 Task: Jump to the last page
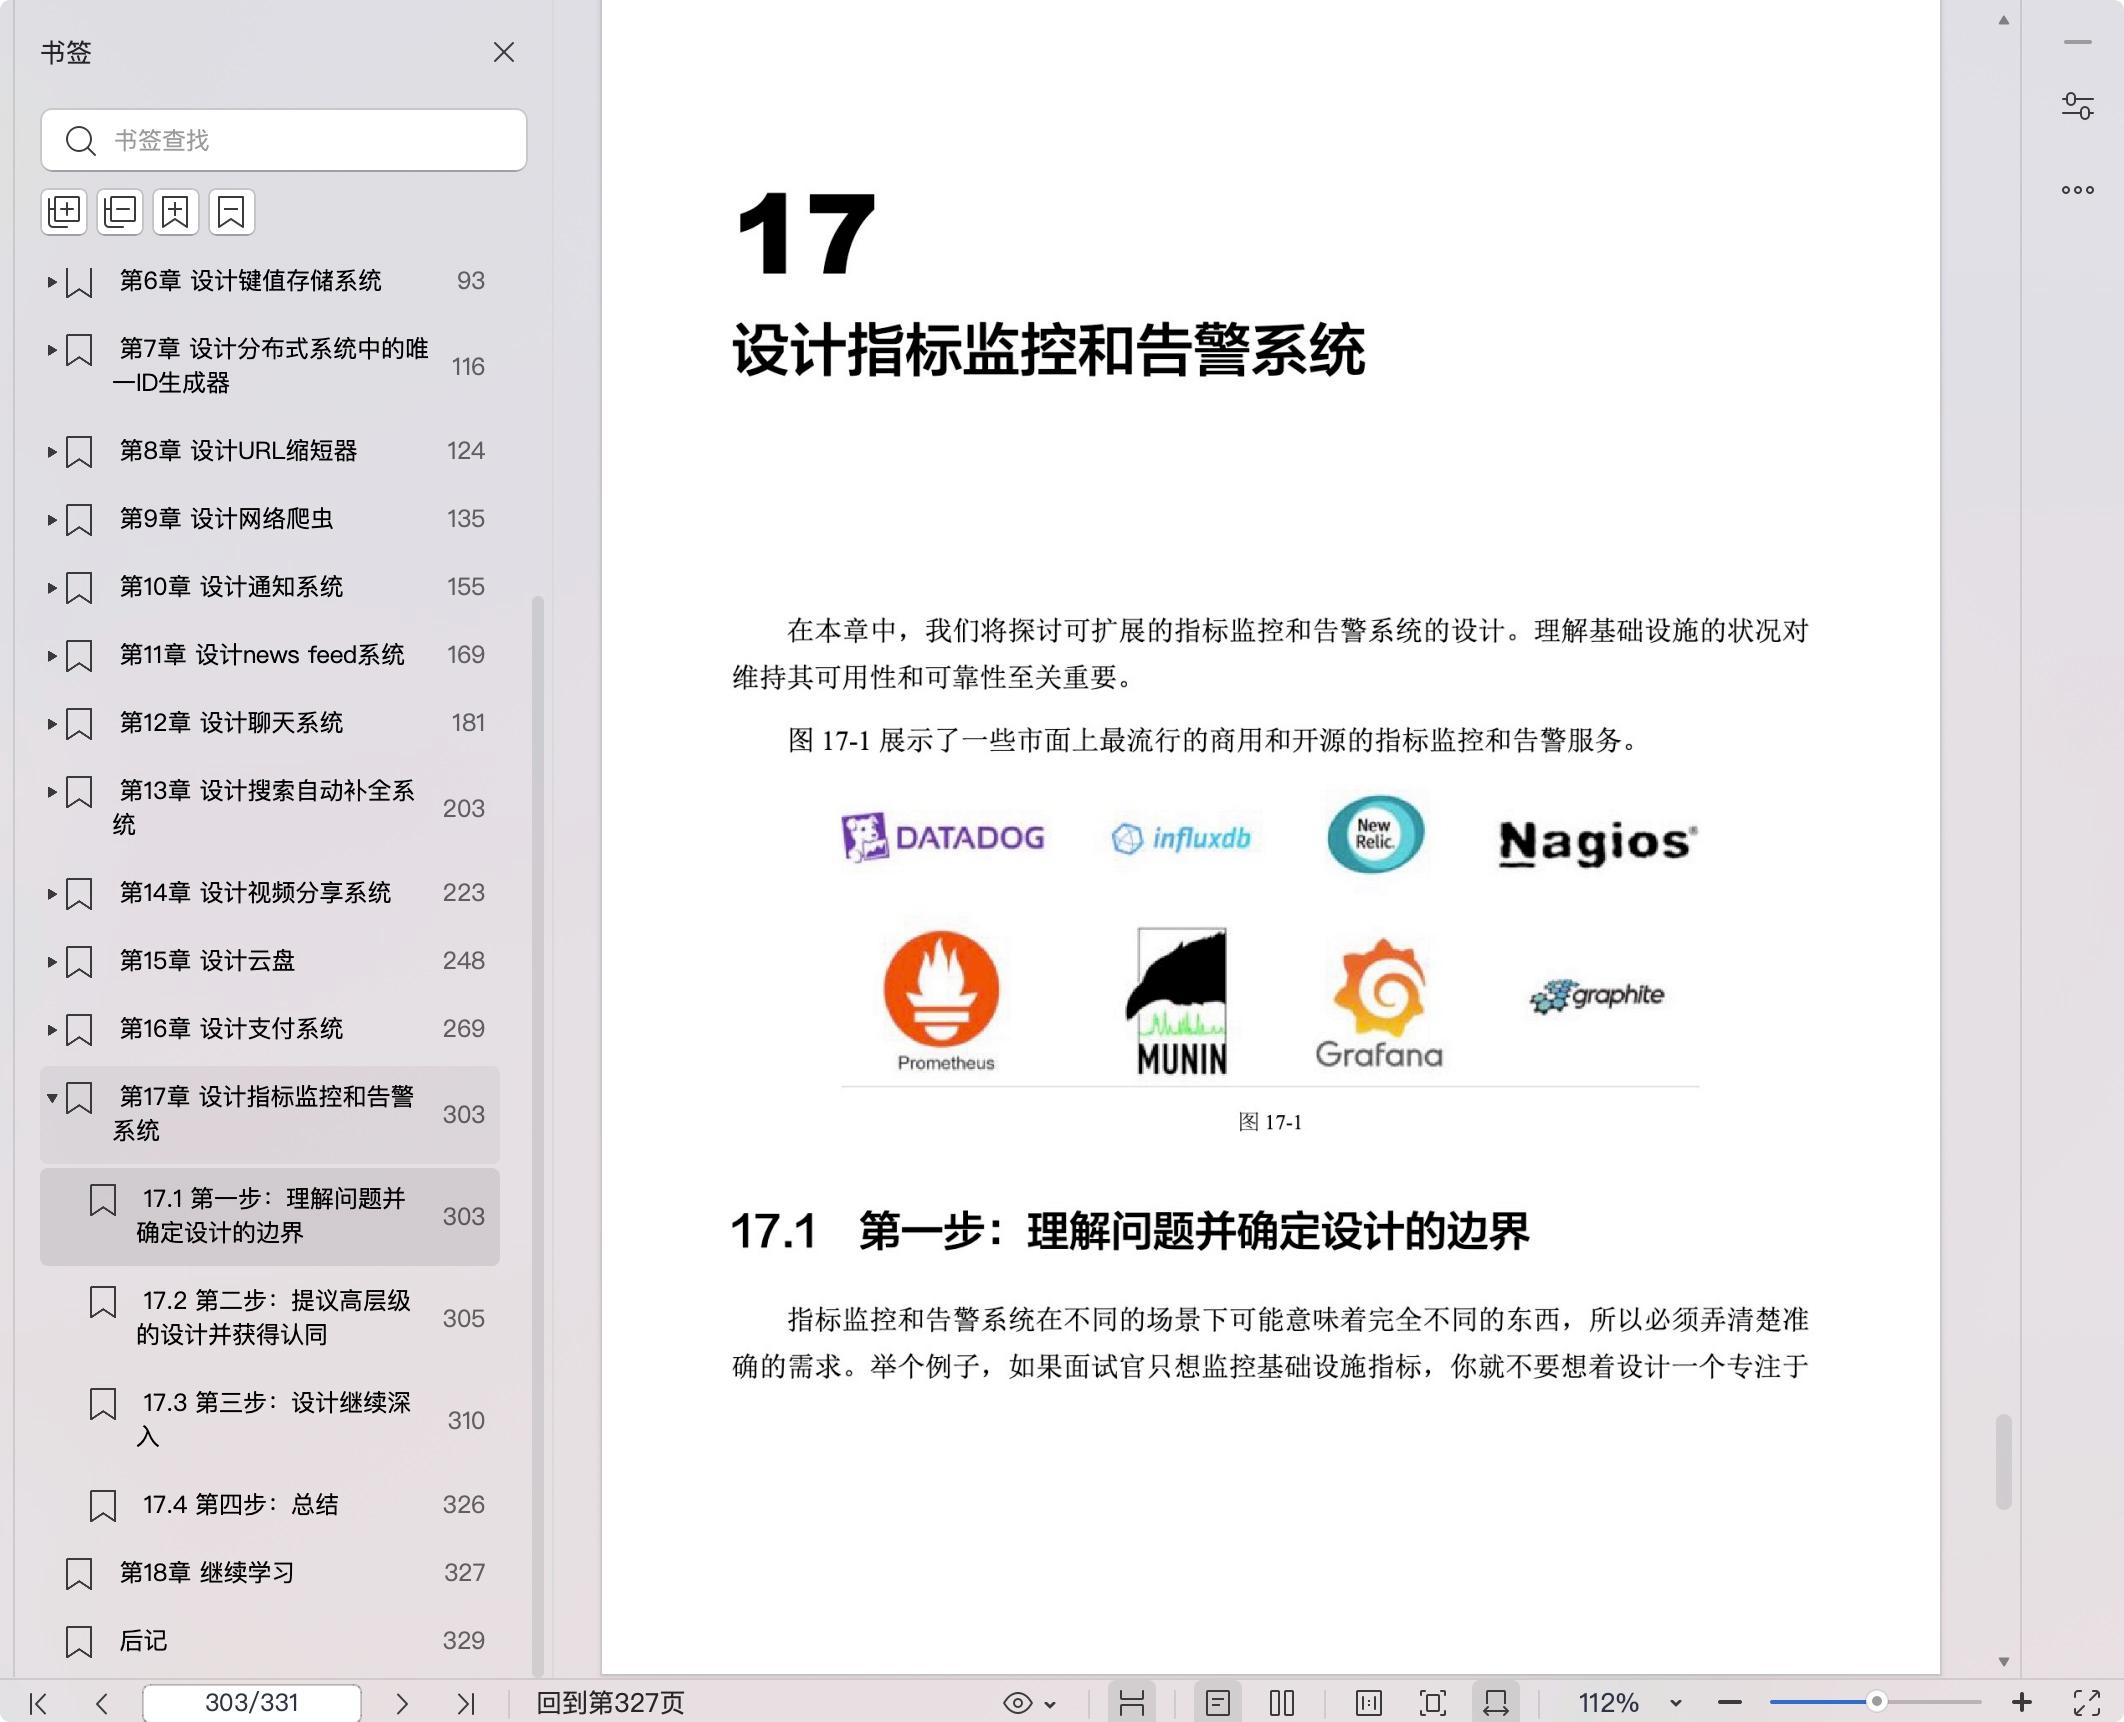click(466, 1703)
